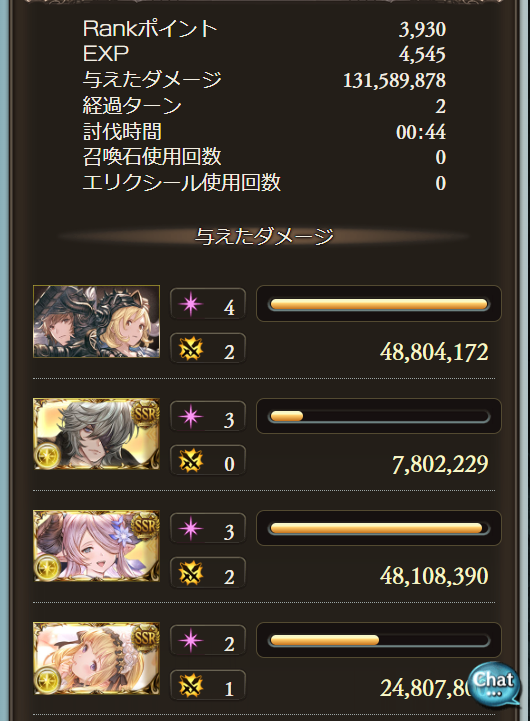Click the charge-attack icon for the 48,108,390 row
The height and width of the screenshot is (721, 530).
pyautogui.click(x=191, y=573)
